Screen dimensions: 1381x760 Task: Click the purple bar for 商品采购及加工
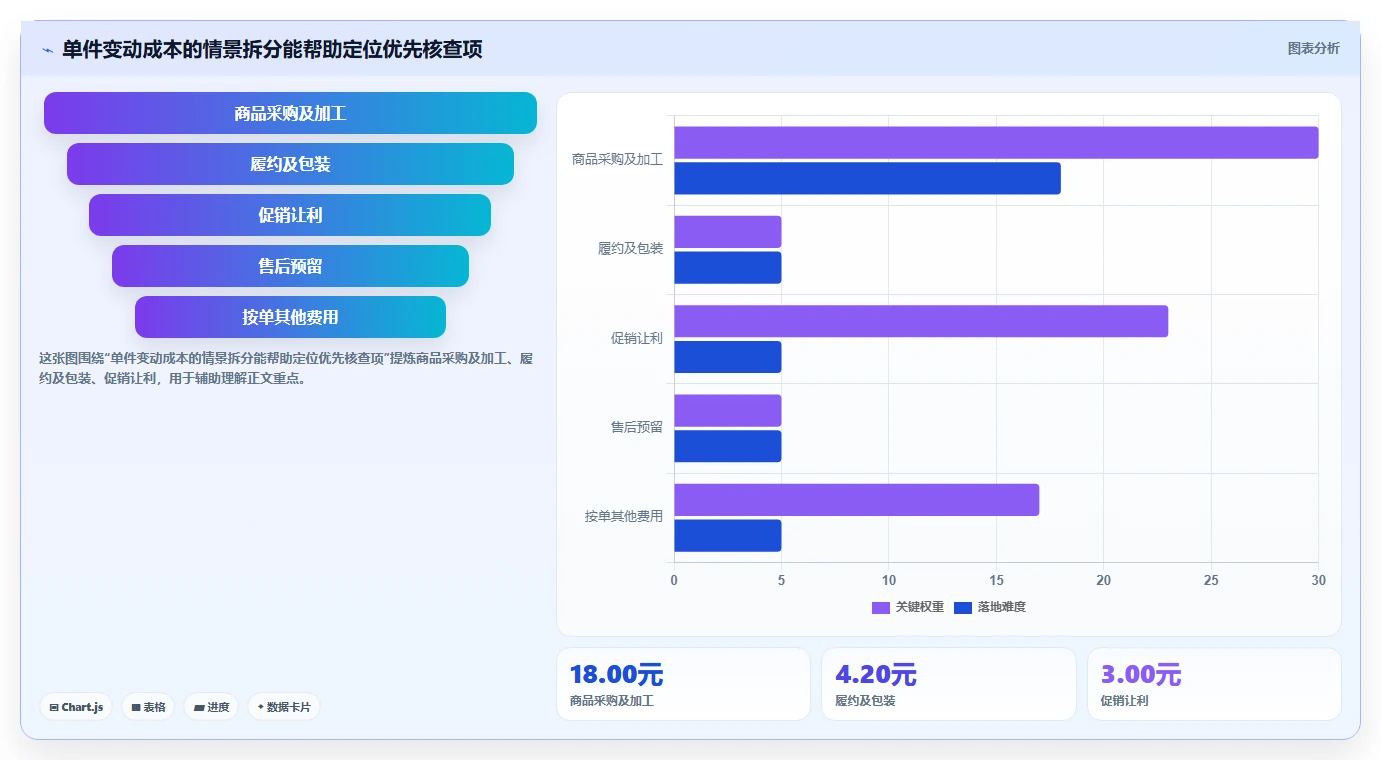click(x=996, y=142)
